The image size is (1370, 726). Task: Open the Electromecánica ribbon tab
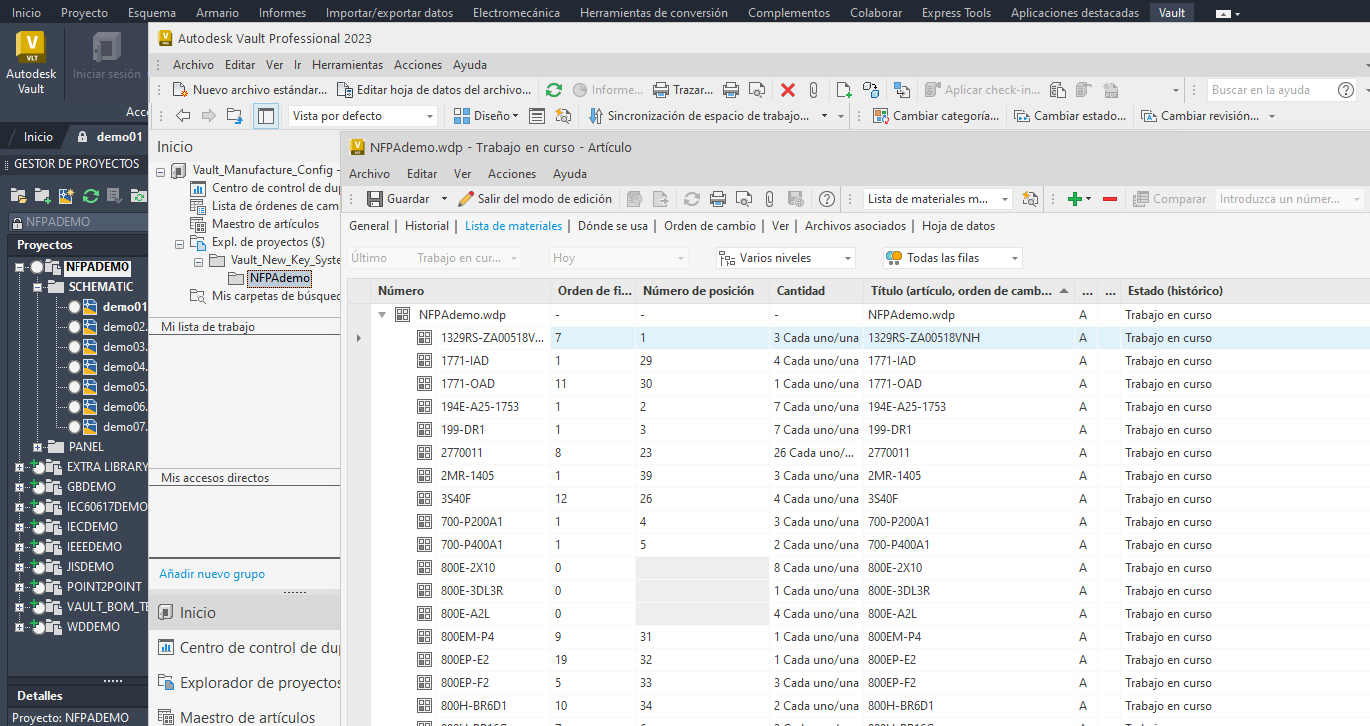pos(516,13)
